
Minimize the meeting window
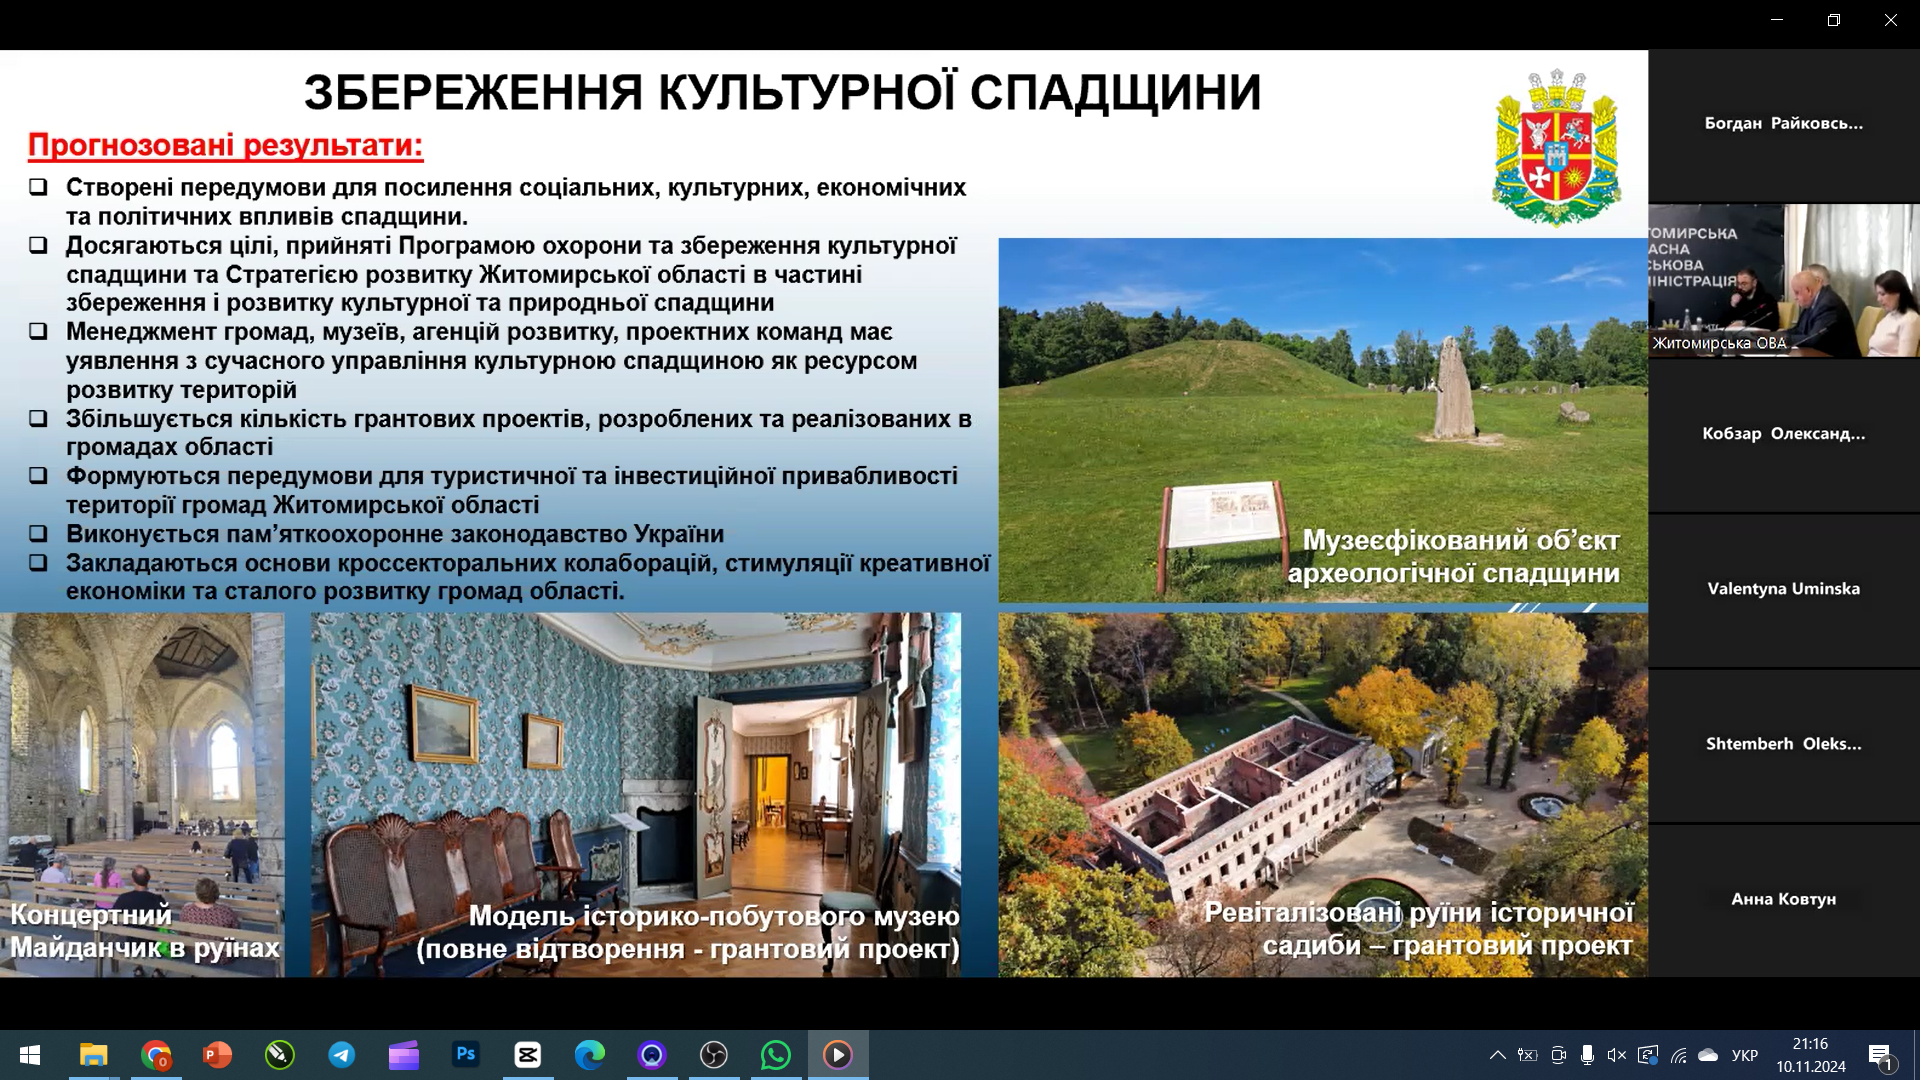click(1777, 20)
